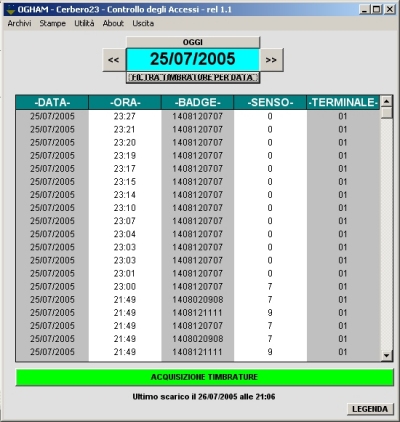Image resolution: width=400 pixels, height=422 pixels.
Task: Click the 25/07/2005 cyan date field
Action: tap(193, 59)
